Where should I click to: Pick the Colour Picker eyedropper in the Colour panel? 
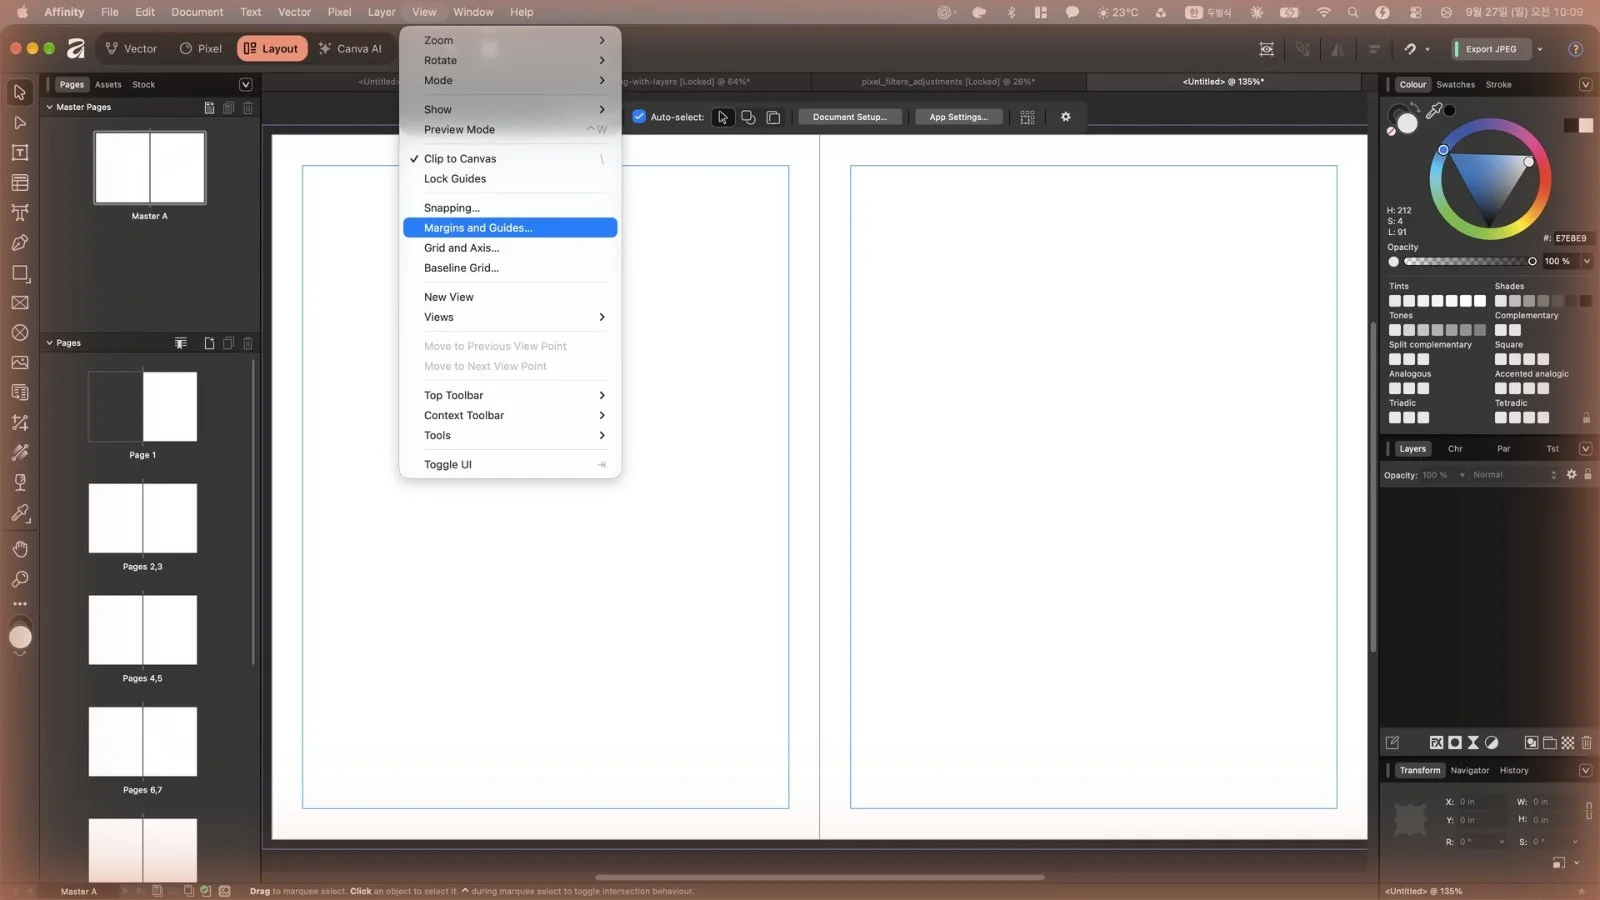pos(1433,111)
